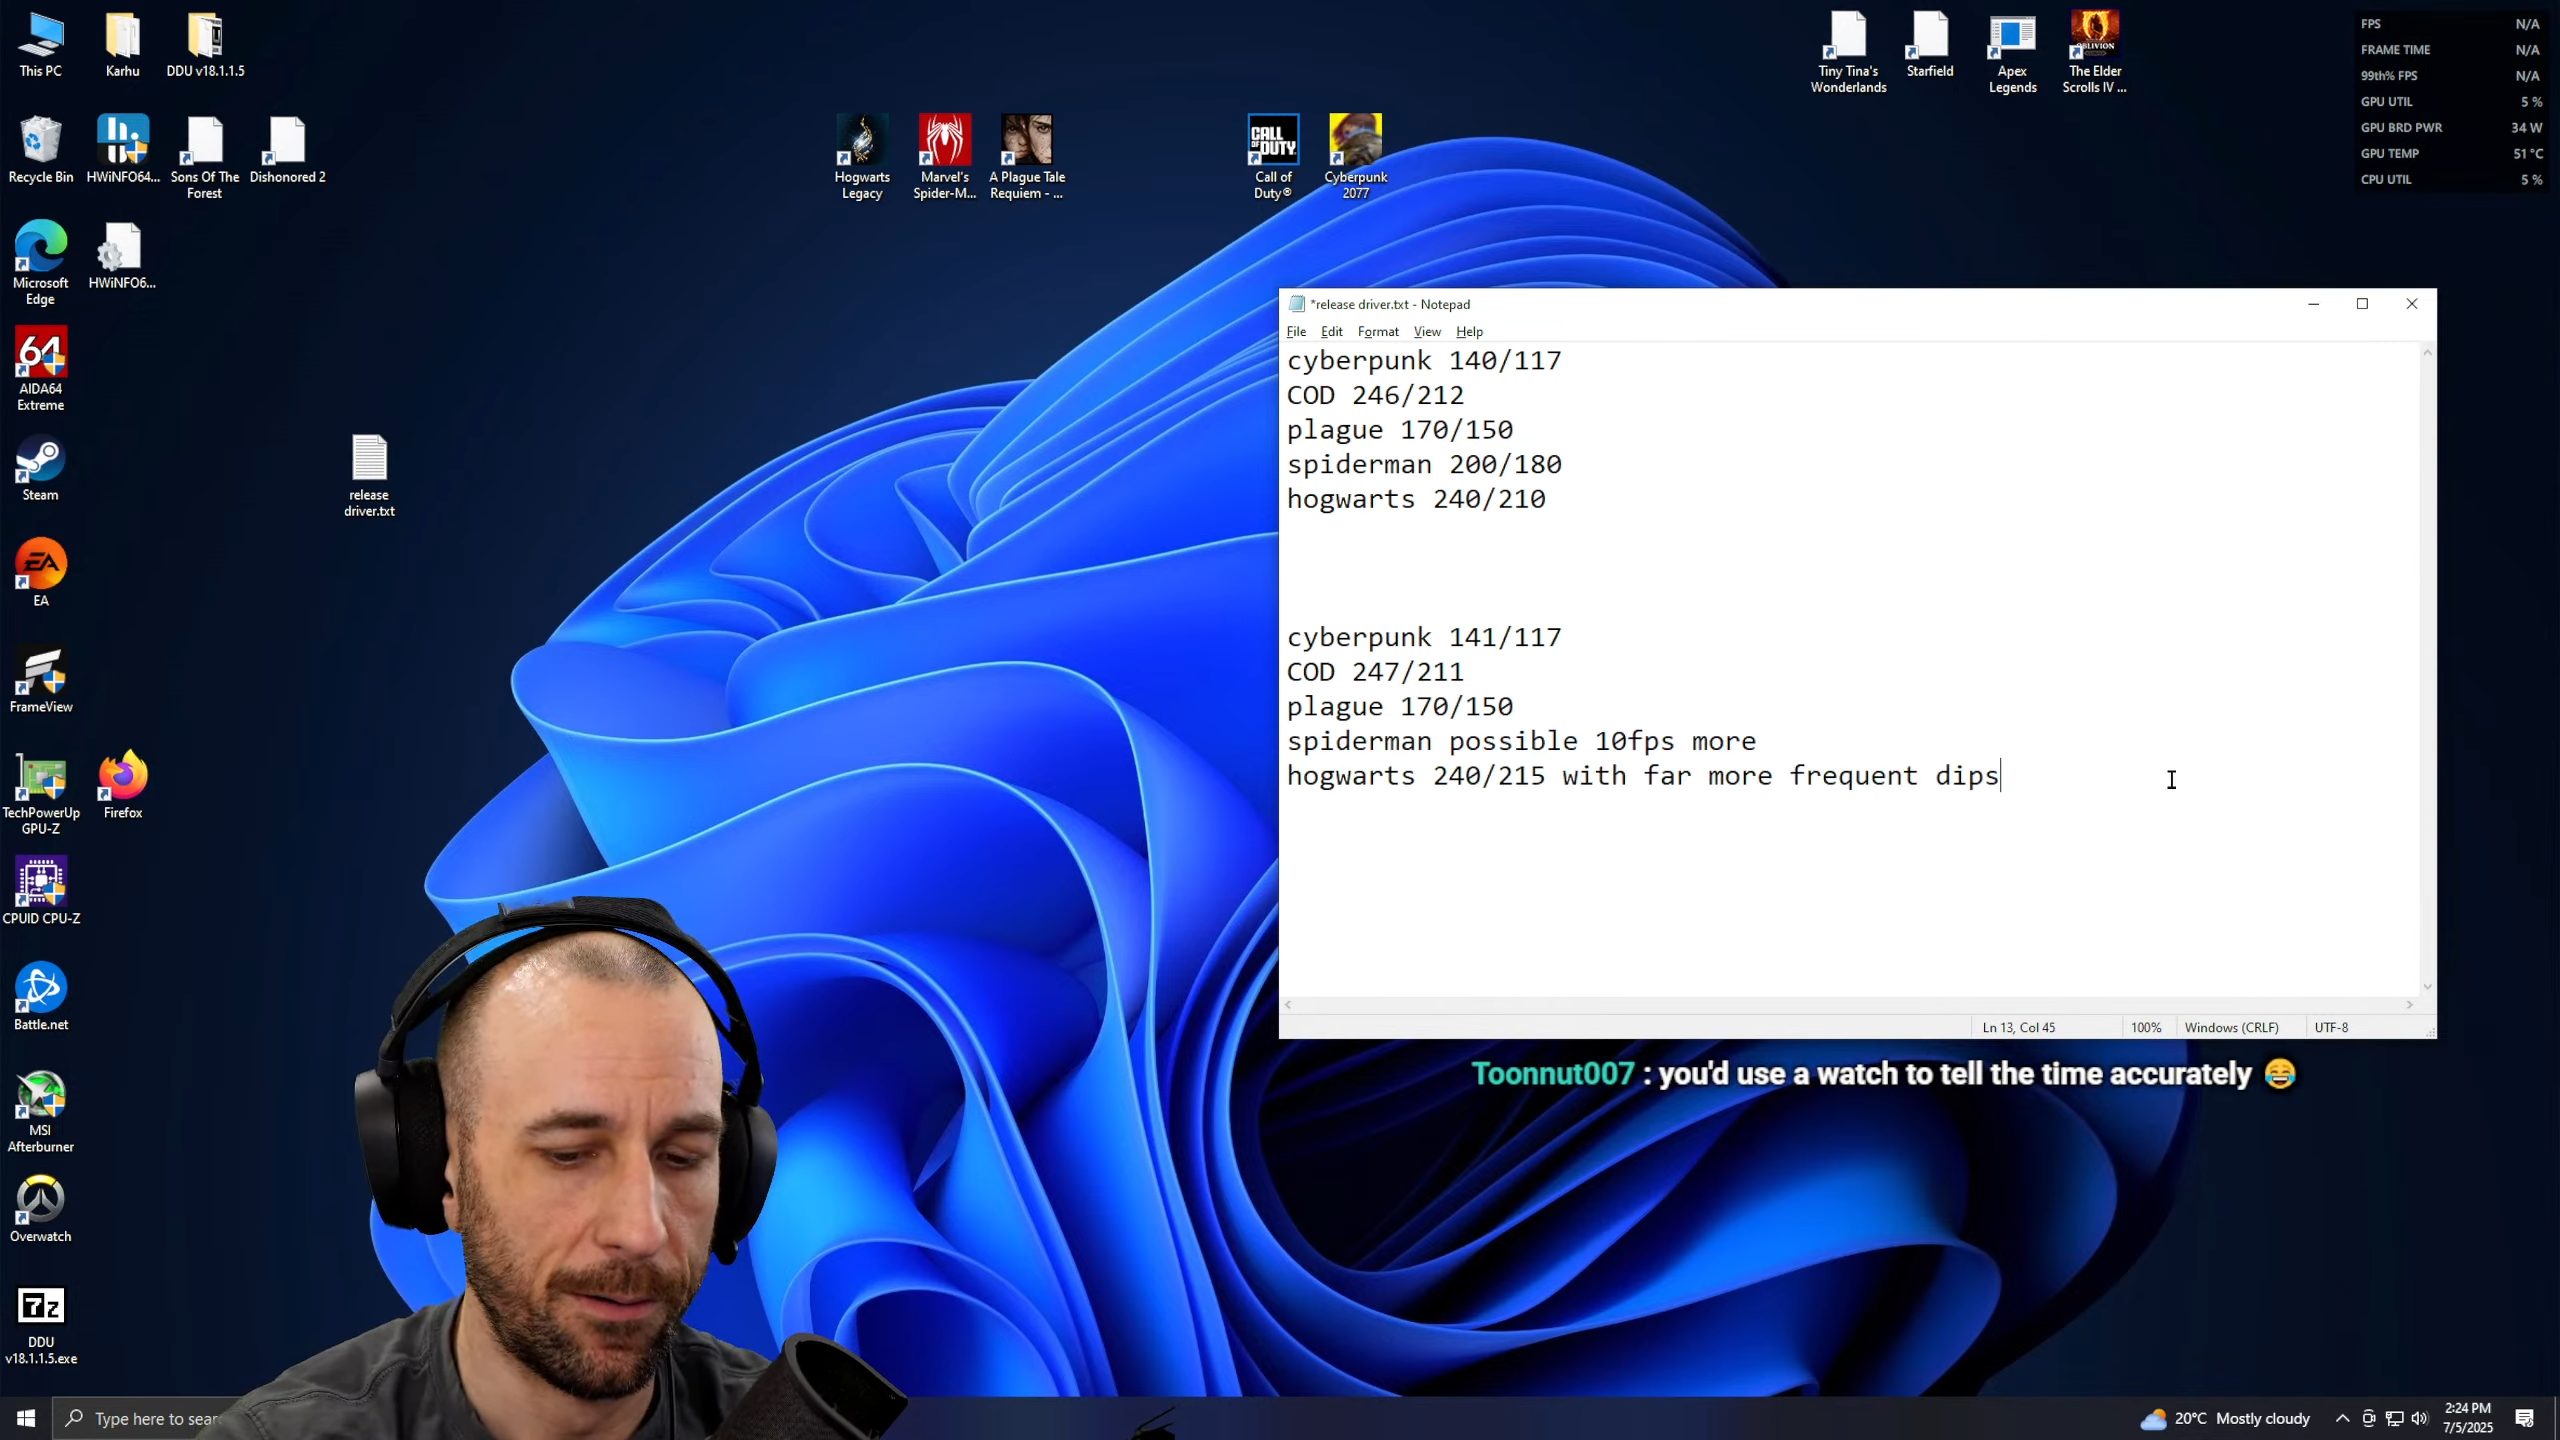Launch Sons Of The Forest shortcut
The width and height of the screenshot is (2560, 1440).
[x=205, y=157]
